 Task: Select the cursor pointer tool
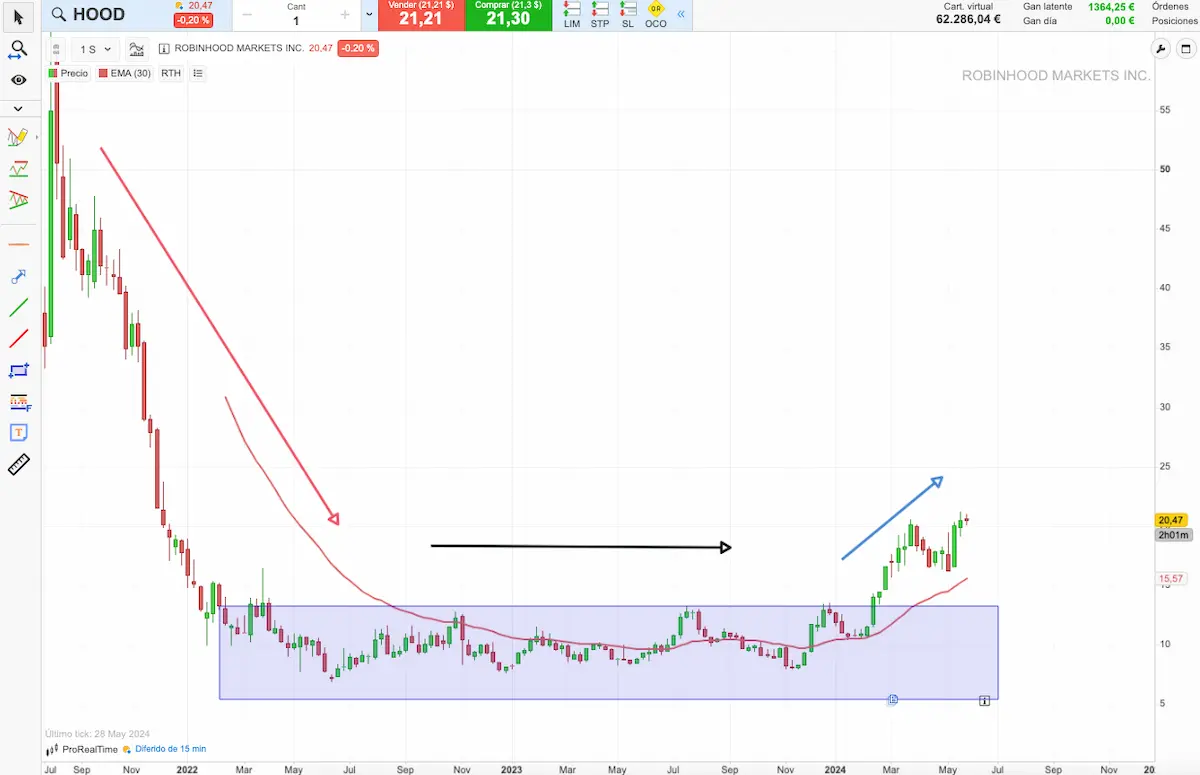pyautogui.click(x=18, y=15)
